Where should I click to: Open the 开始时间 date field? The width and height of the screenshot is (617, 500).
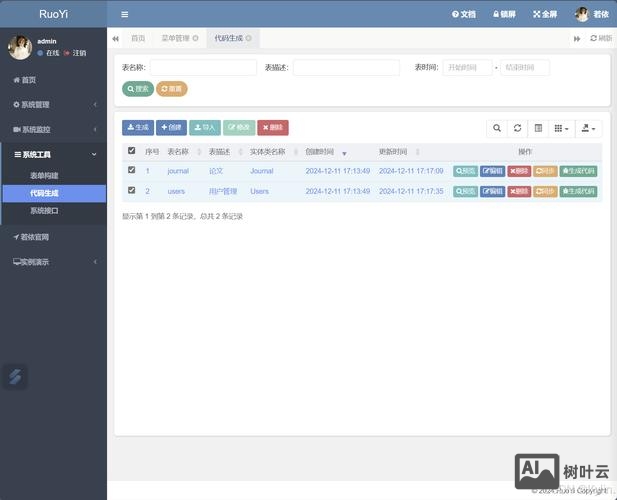(x=467, y=68)
